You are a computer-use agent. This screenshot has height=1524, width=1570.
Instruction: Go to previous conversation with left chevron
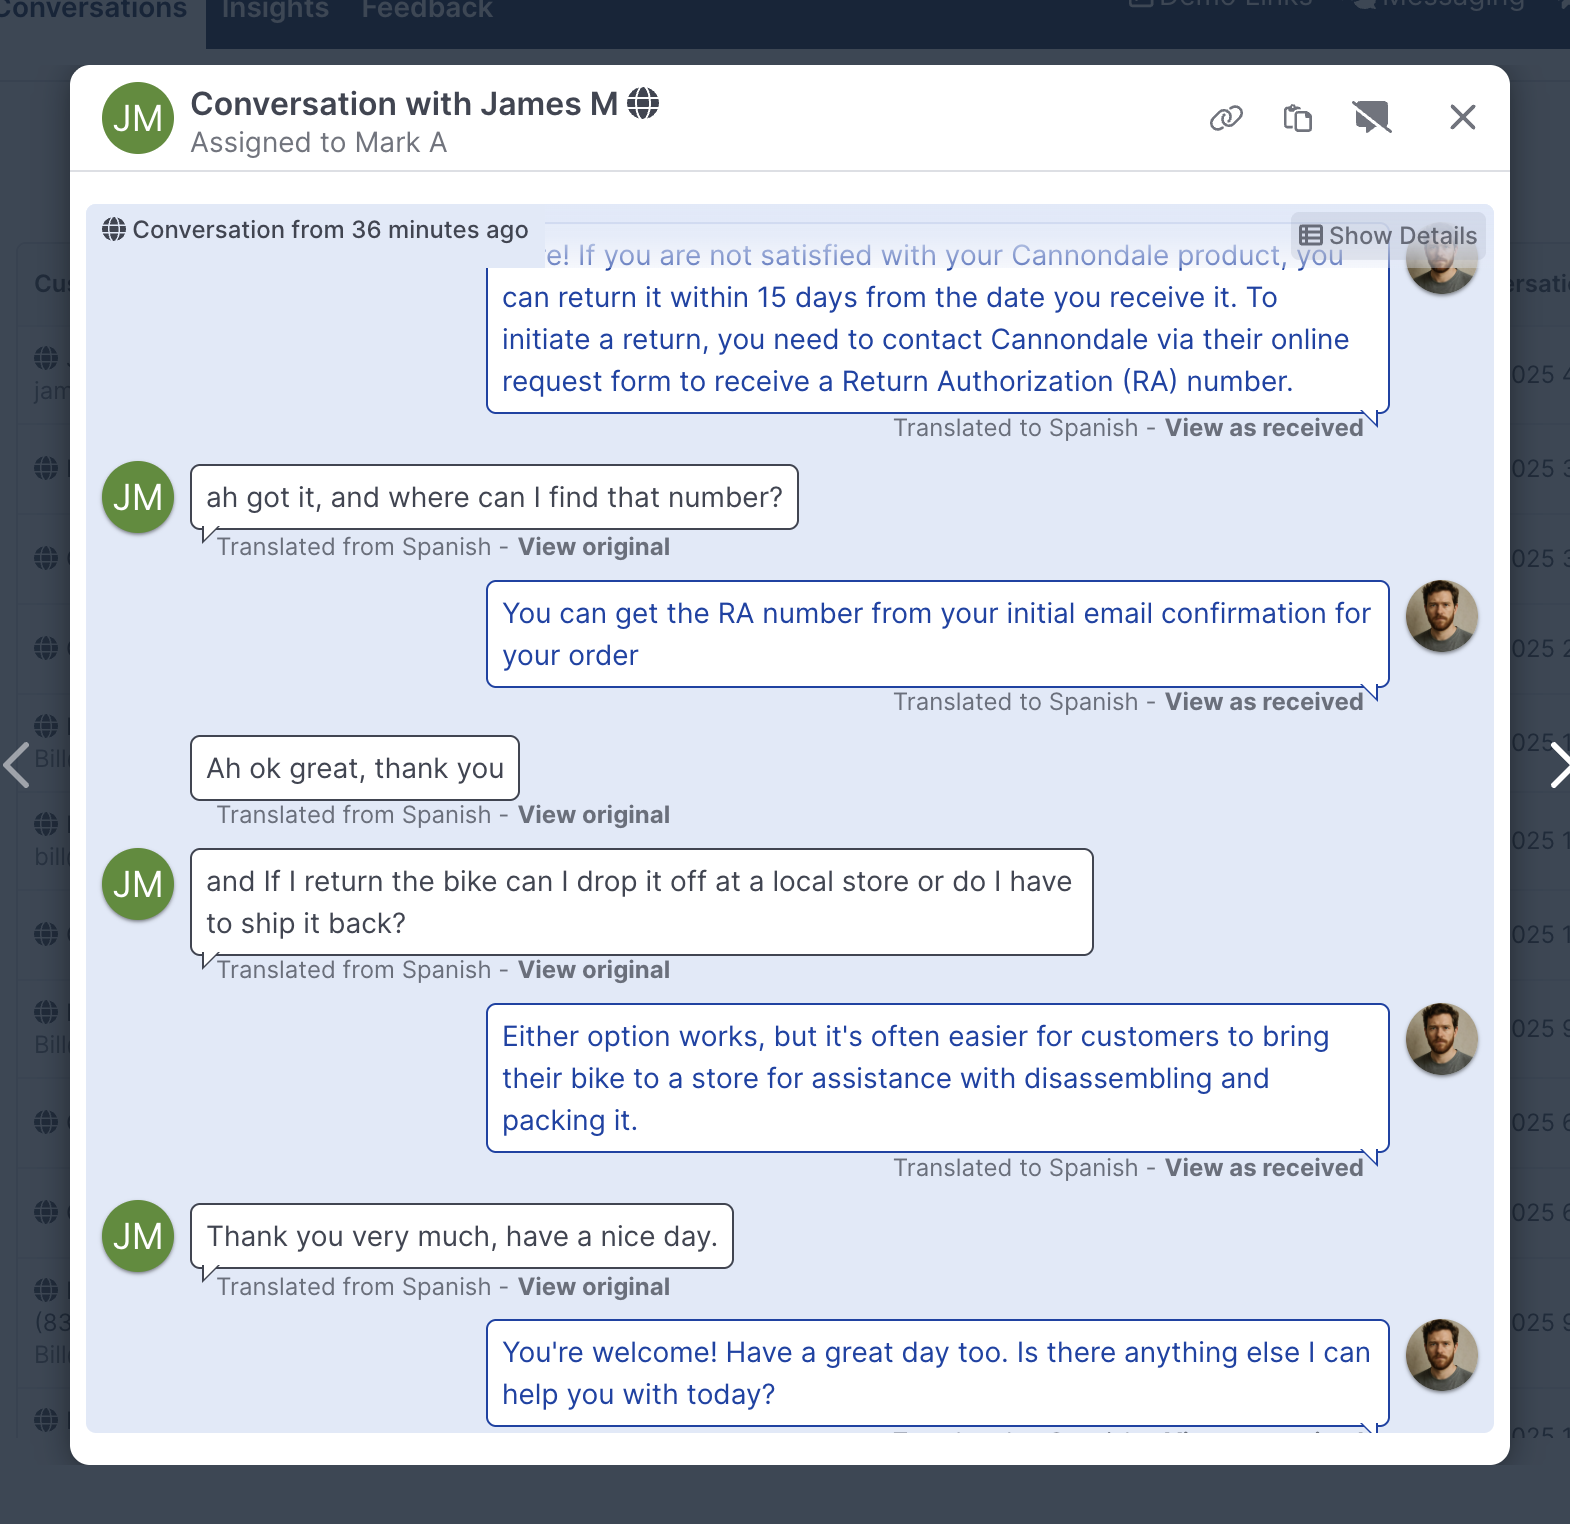pyautogui.click(x=17, y=766)
